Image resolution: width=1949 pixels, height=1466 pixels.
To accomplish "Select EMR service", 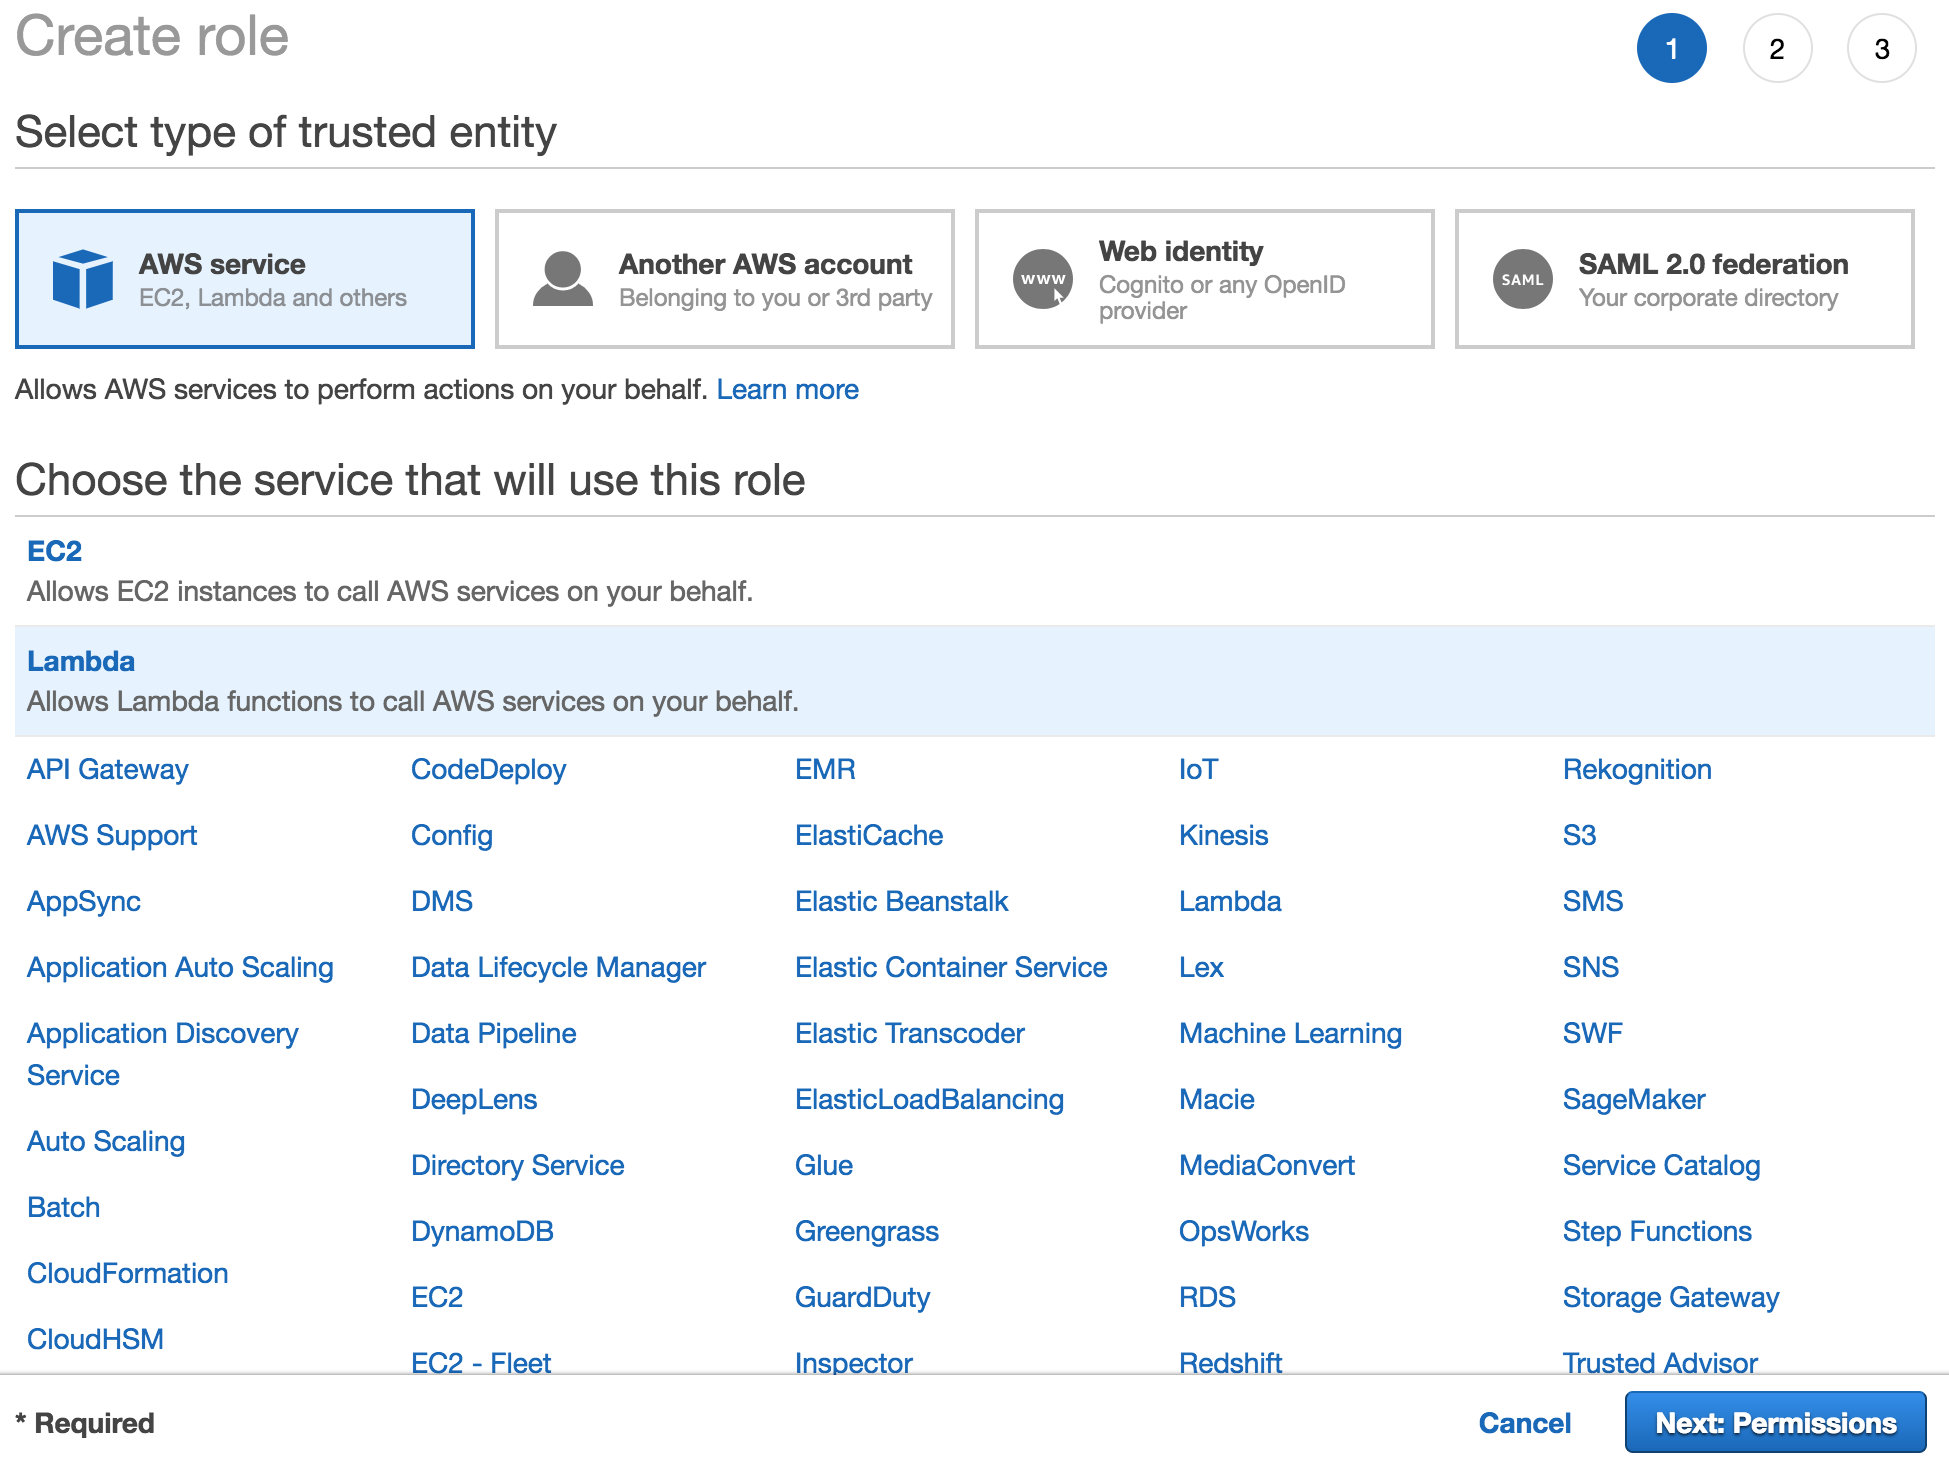I will coord(825,769).
